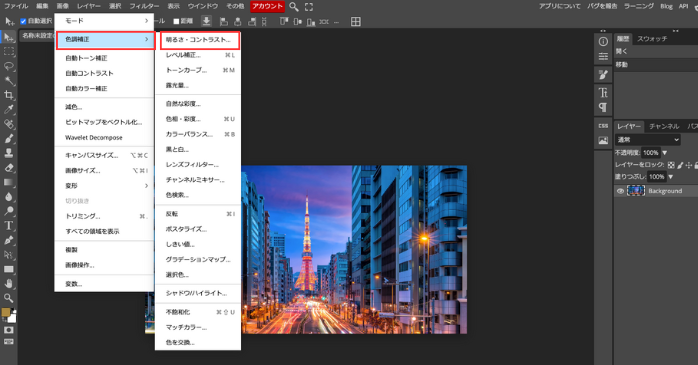The width and height of the screenshot is (698, 365).
Task: Open the Blog link
Action: coord(666,6)
